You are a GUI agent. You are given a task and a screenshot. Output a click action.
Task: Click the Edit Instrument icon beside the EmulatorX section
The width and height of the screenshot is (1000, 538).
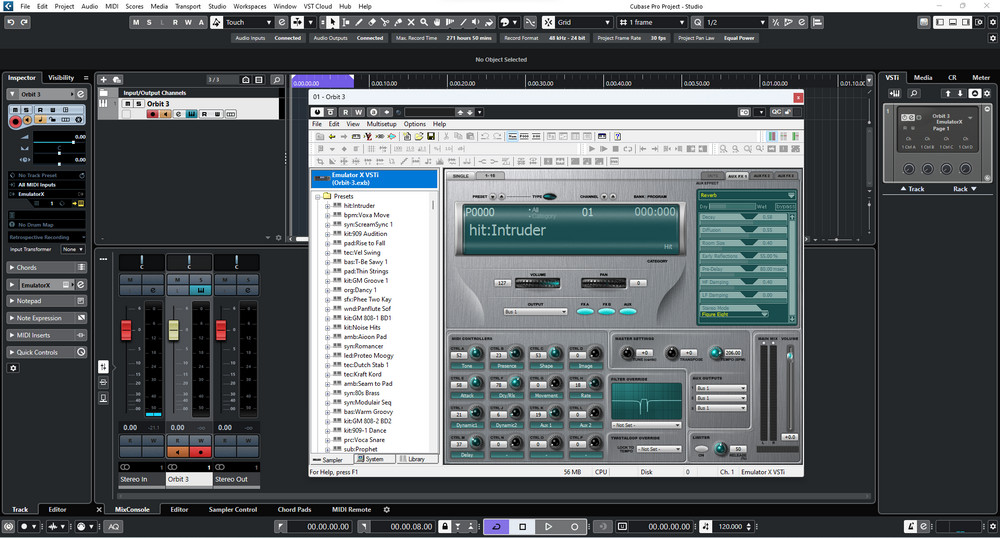click(x=81, y=285)
